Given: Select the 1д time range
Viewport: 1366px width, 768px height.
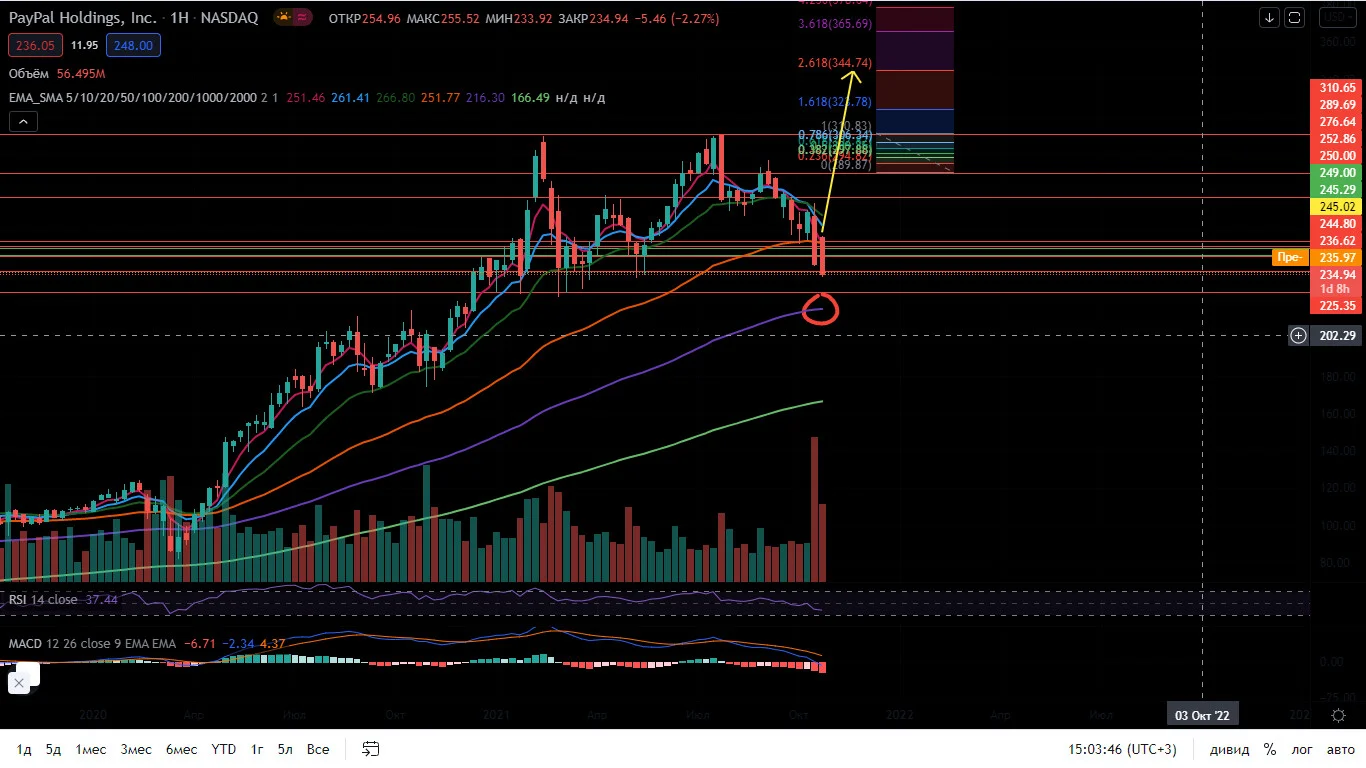Looking at the screenshot, I should tap(24, 749).
